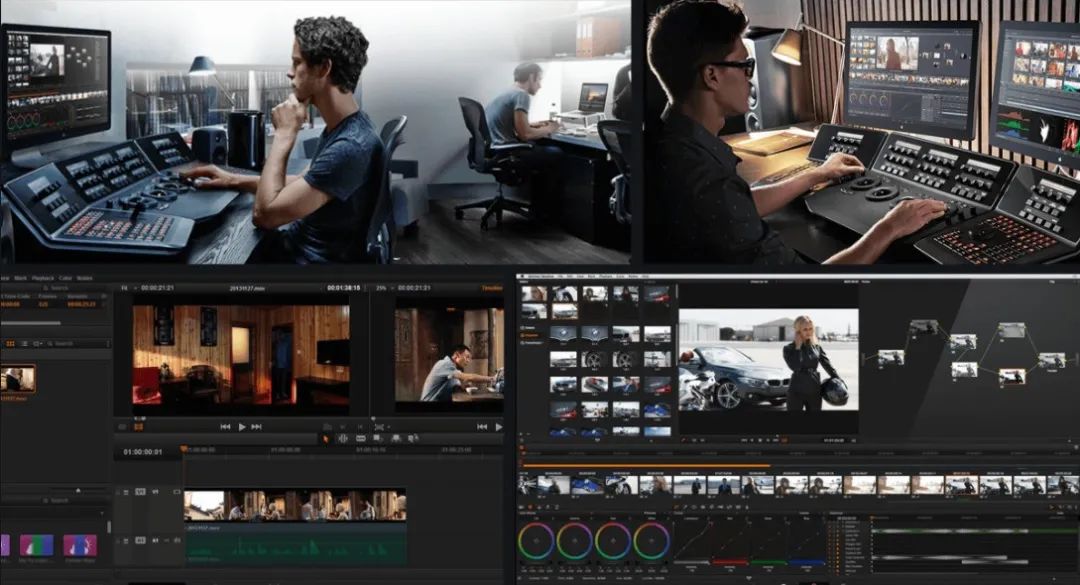Click the 00:01:38:15 duration readout
Image resolution: width=1080 pixels, height=585 pixels.
(343, 288)
